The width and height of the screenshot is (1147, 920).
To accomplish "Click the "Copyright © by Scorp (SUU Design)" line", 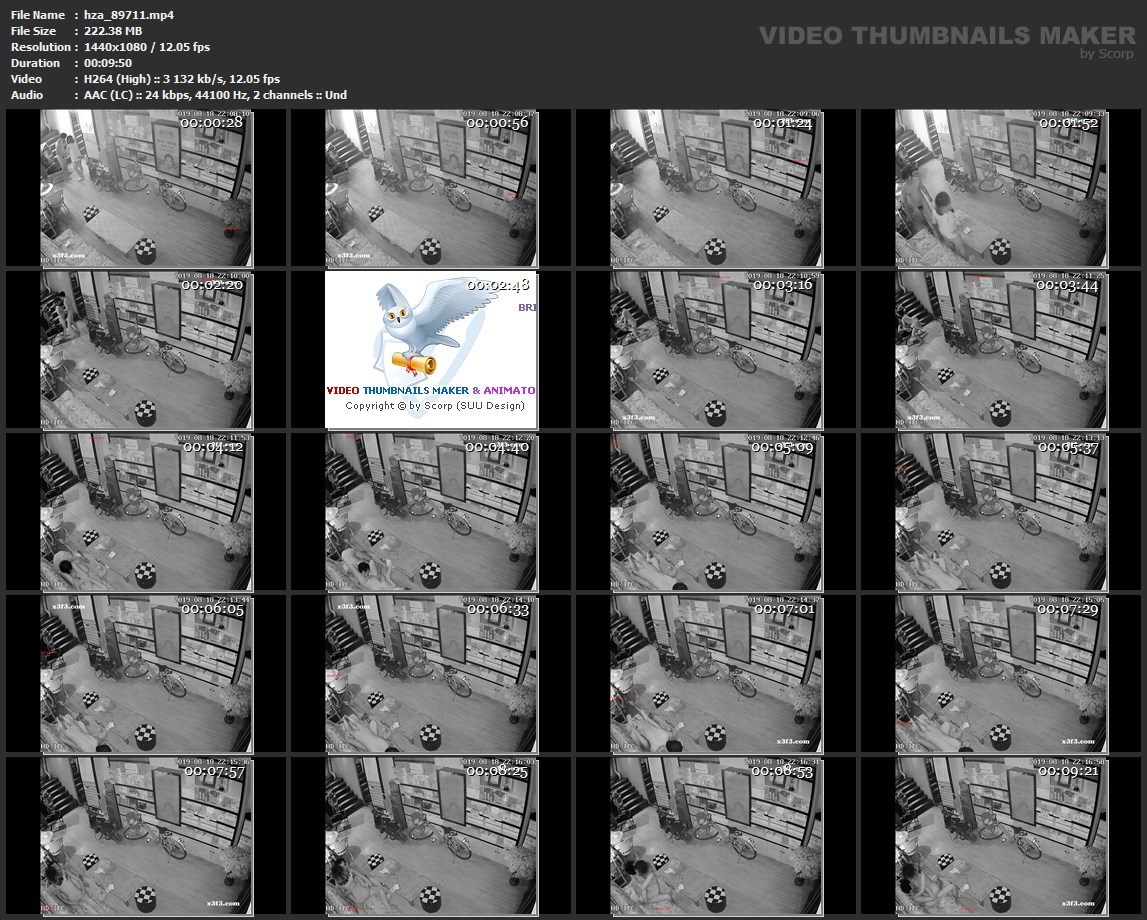I will [x=435, y=406].
